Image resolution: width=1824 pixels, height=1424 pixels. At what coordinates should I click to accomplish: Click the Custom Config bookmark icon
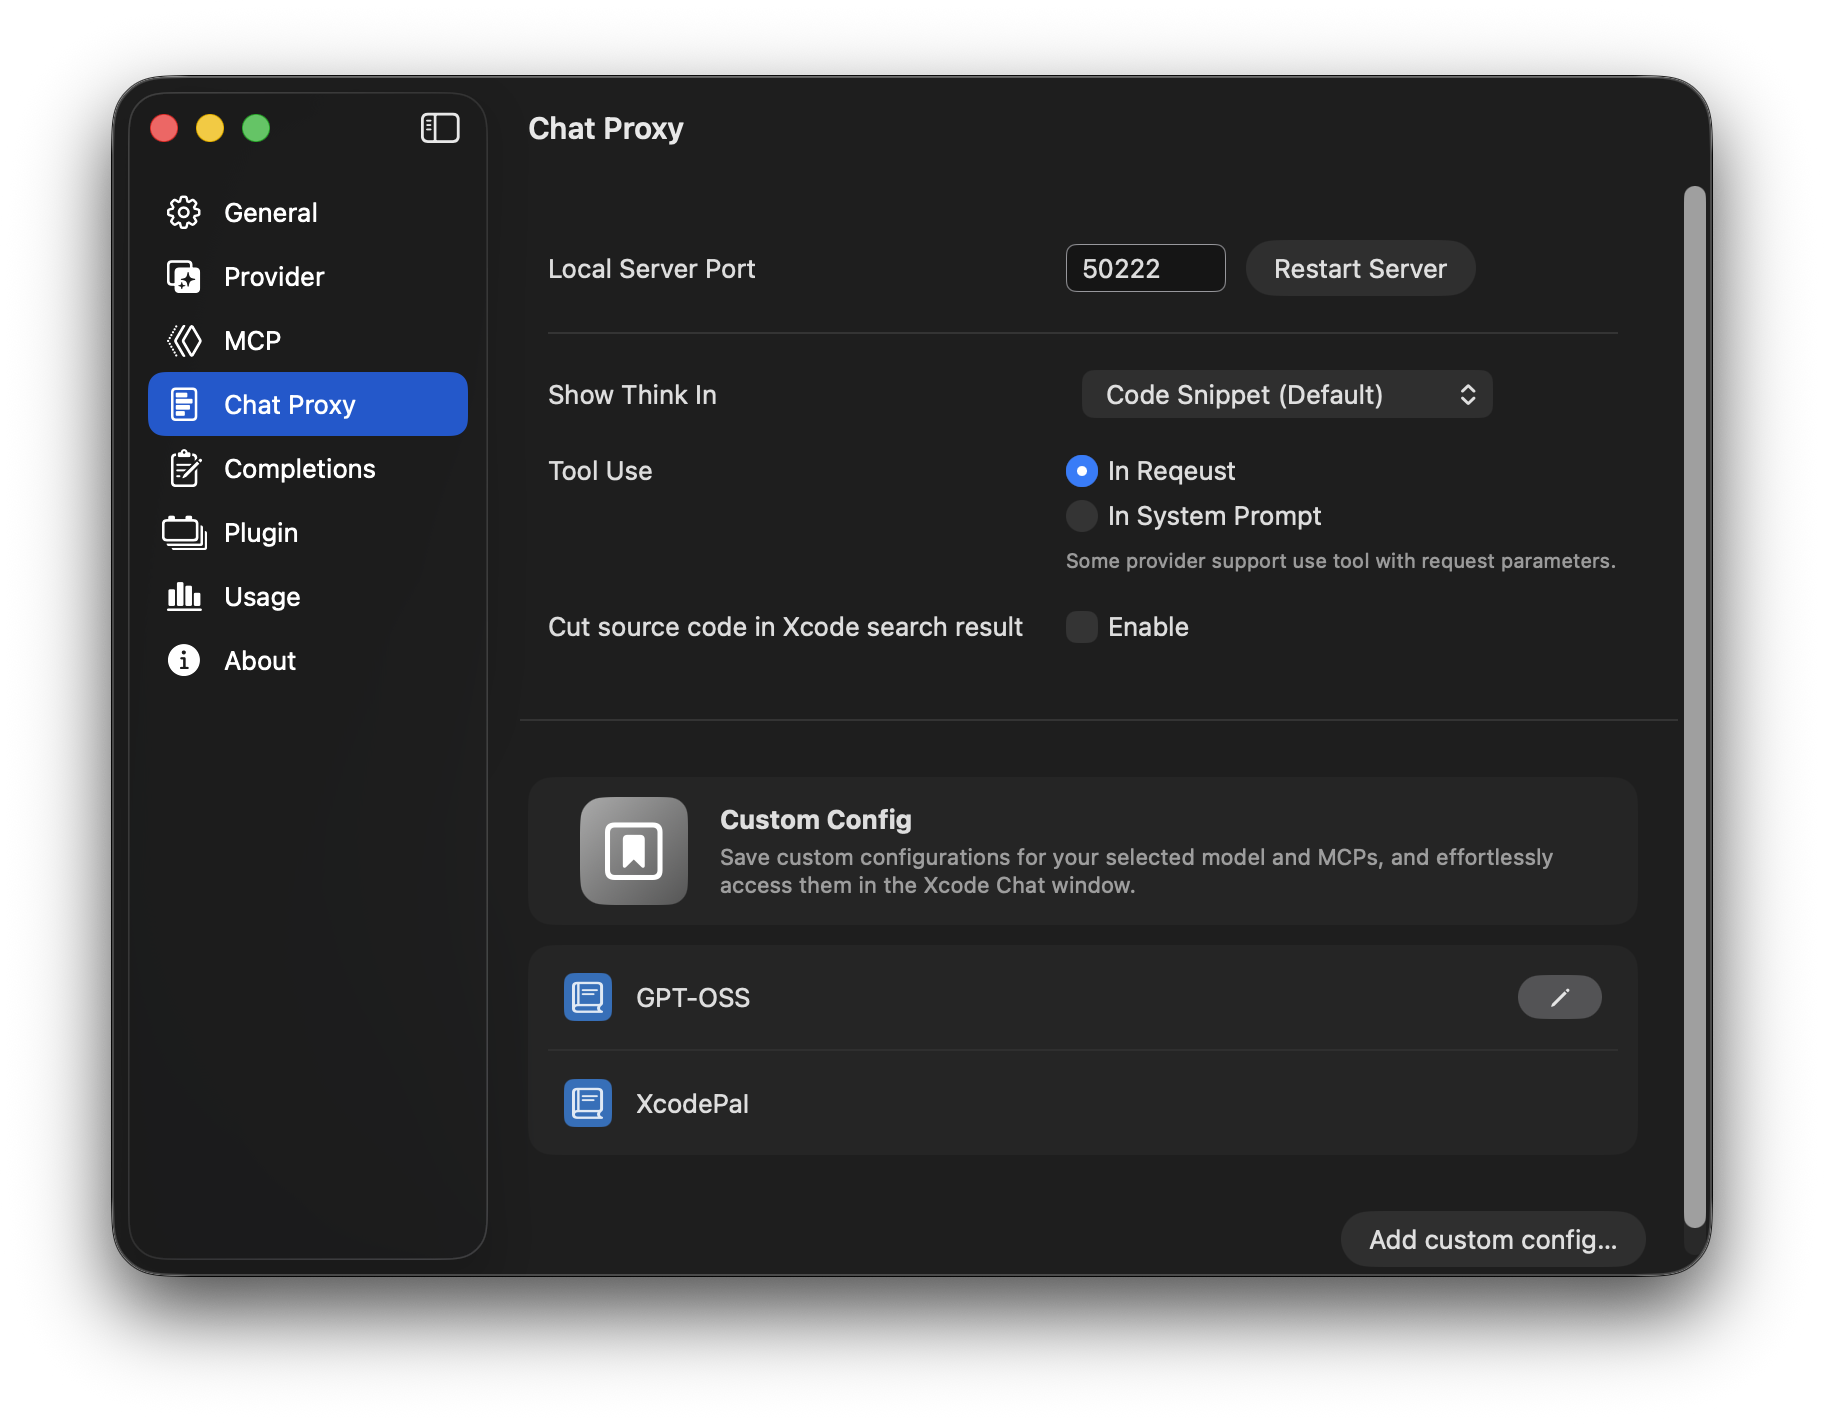[x=634, y=851]
